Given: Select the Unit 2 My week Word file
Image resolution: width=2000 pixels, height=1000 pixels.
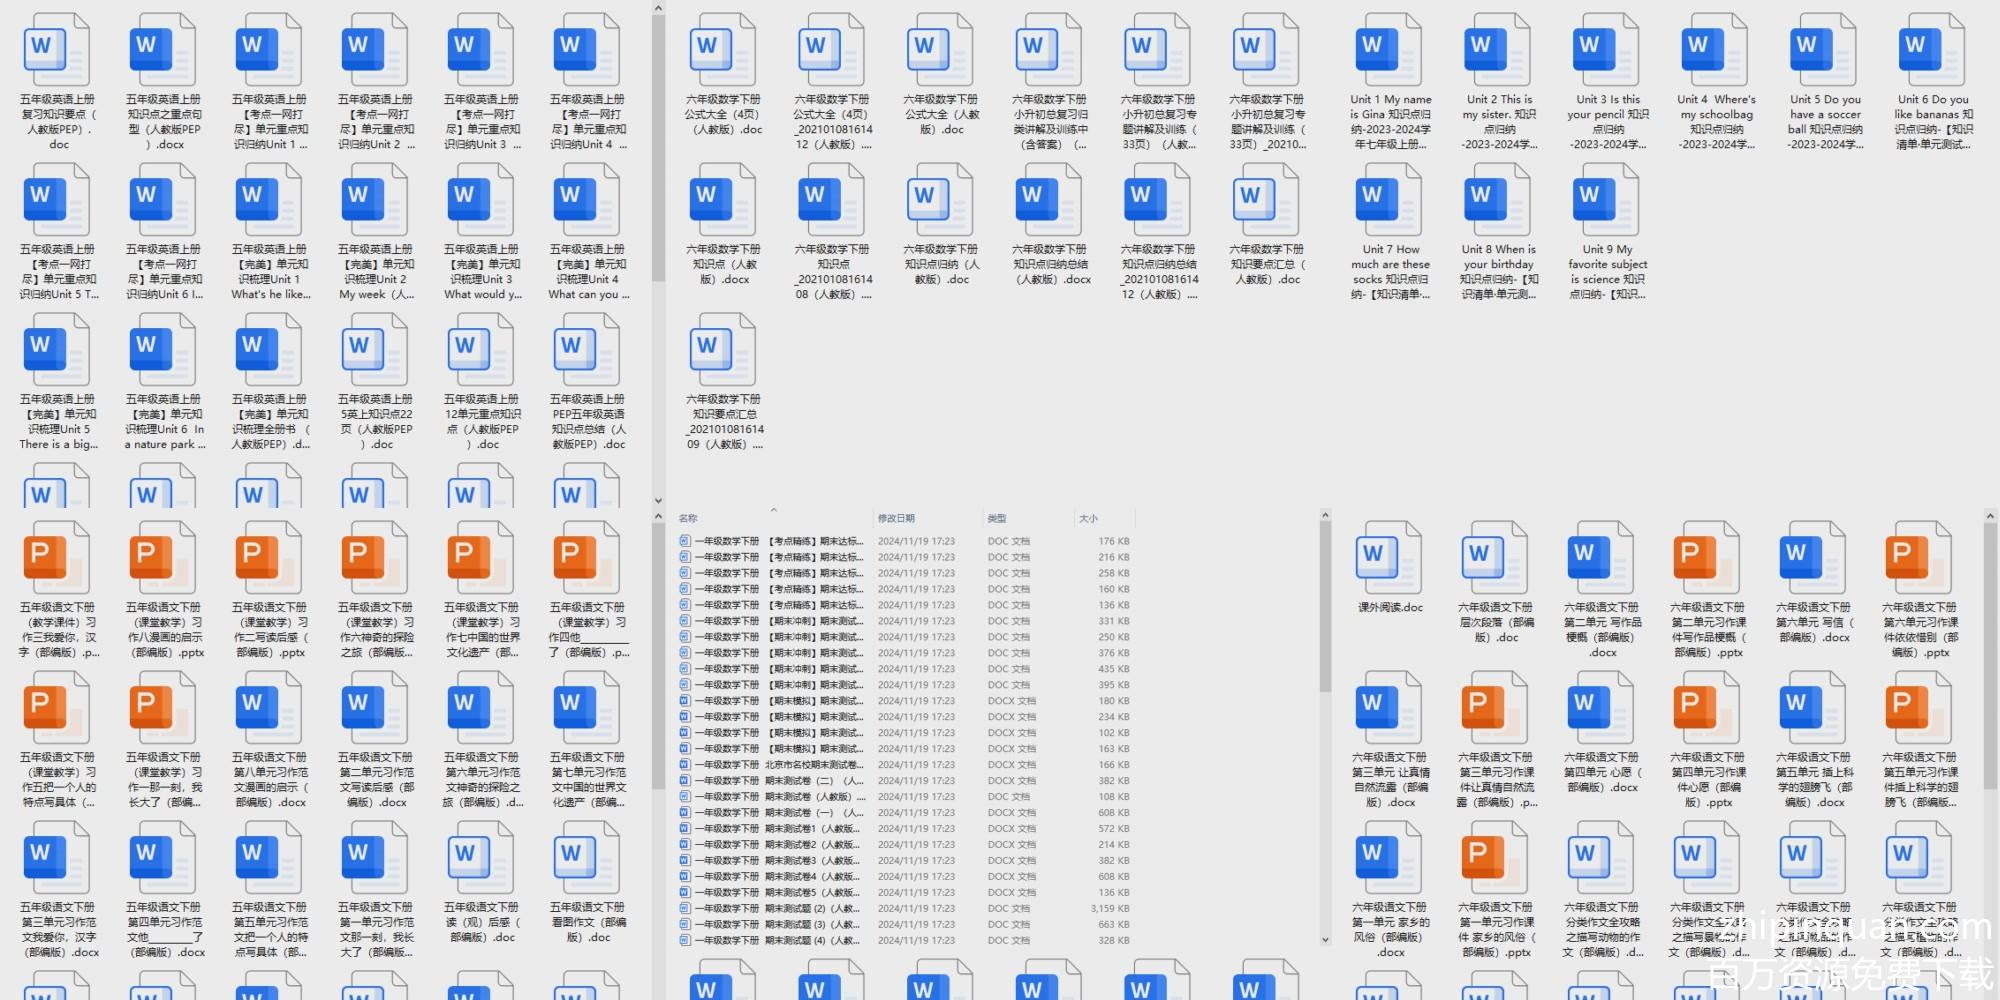Looking at the screenshot, I should point(375,200).
